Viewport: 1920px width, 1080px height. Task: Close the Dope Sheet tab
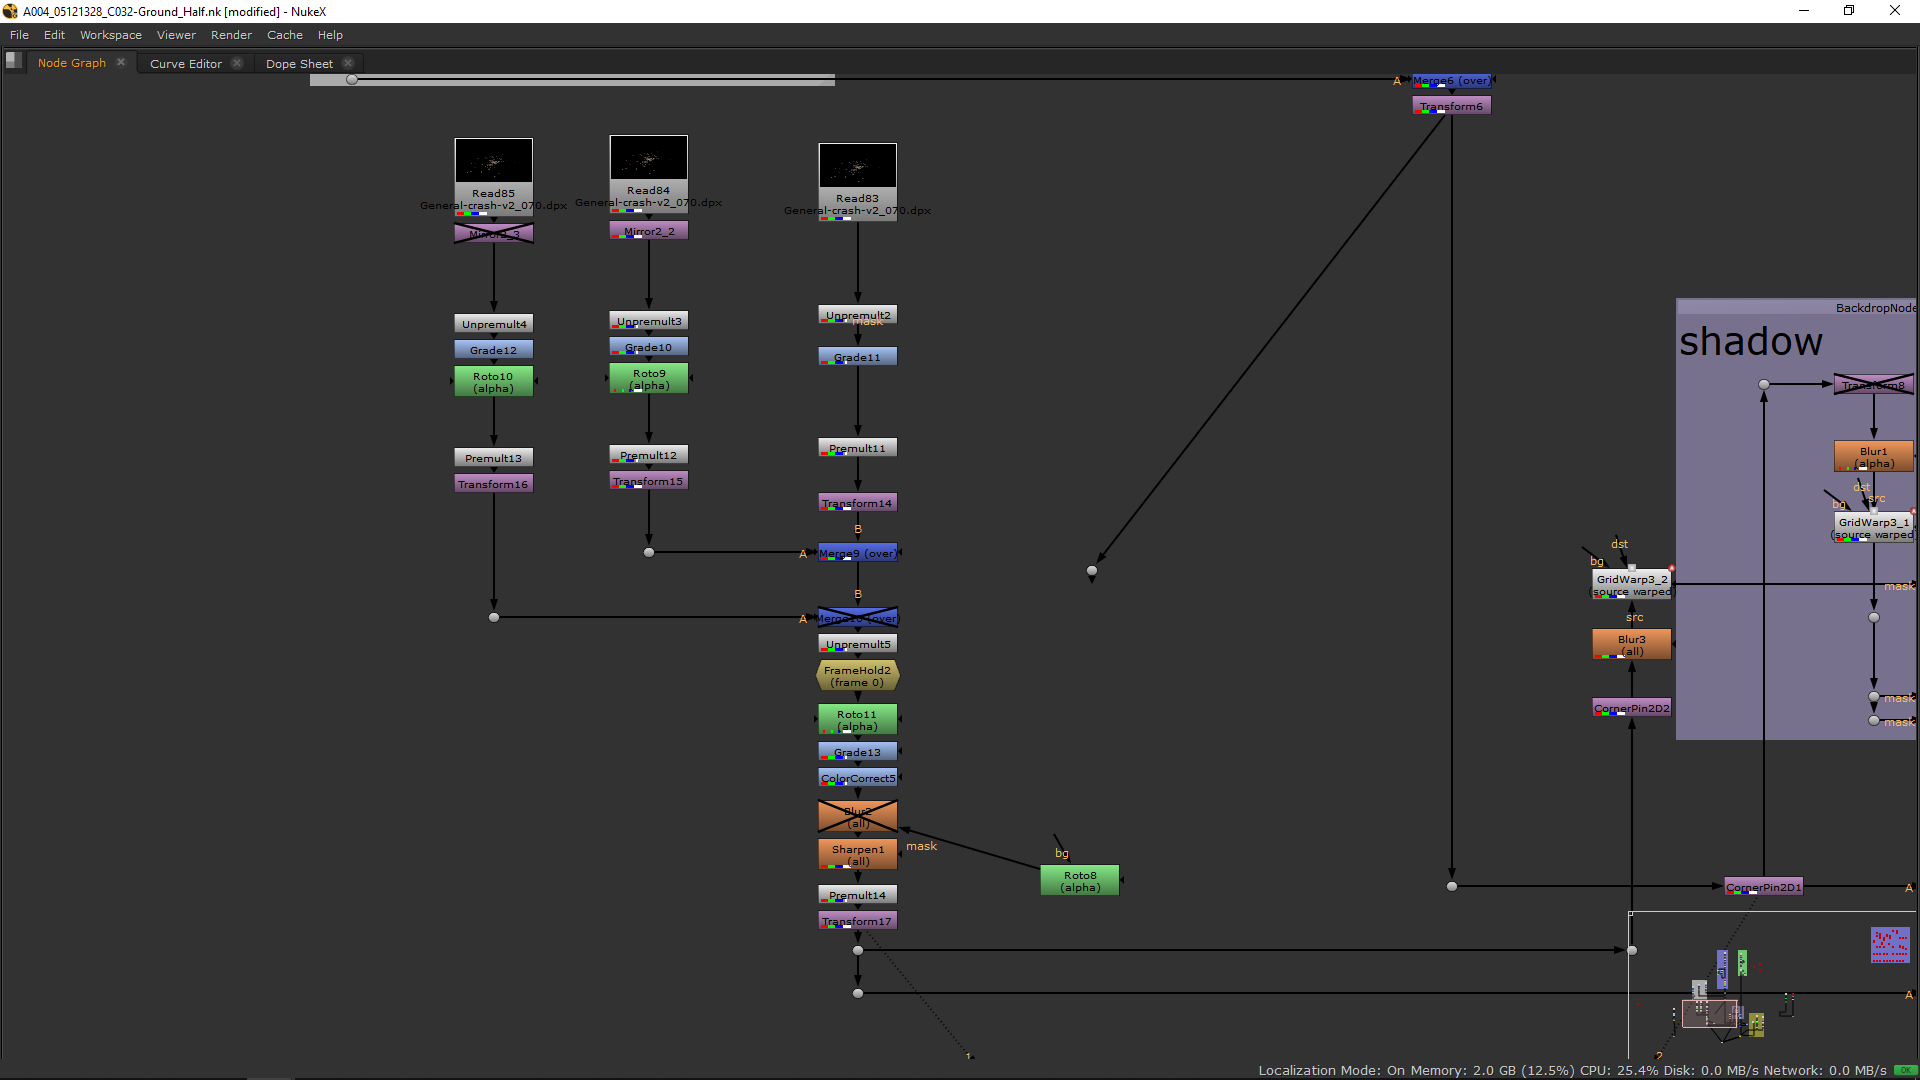pos(348,63)
